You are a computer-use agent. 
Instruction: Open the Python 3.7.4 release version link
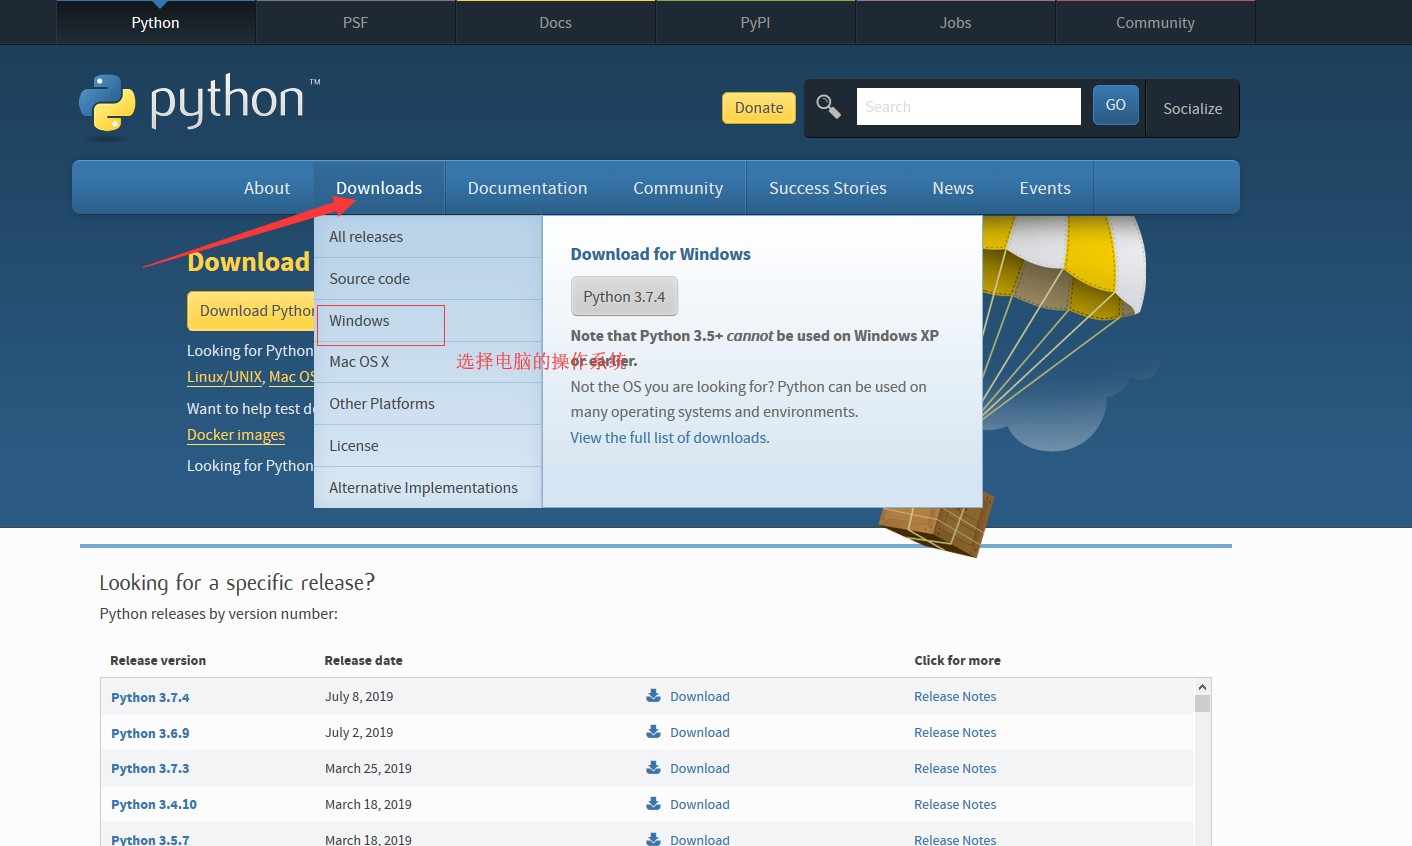(x=150, y=697)
